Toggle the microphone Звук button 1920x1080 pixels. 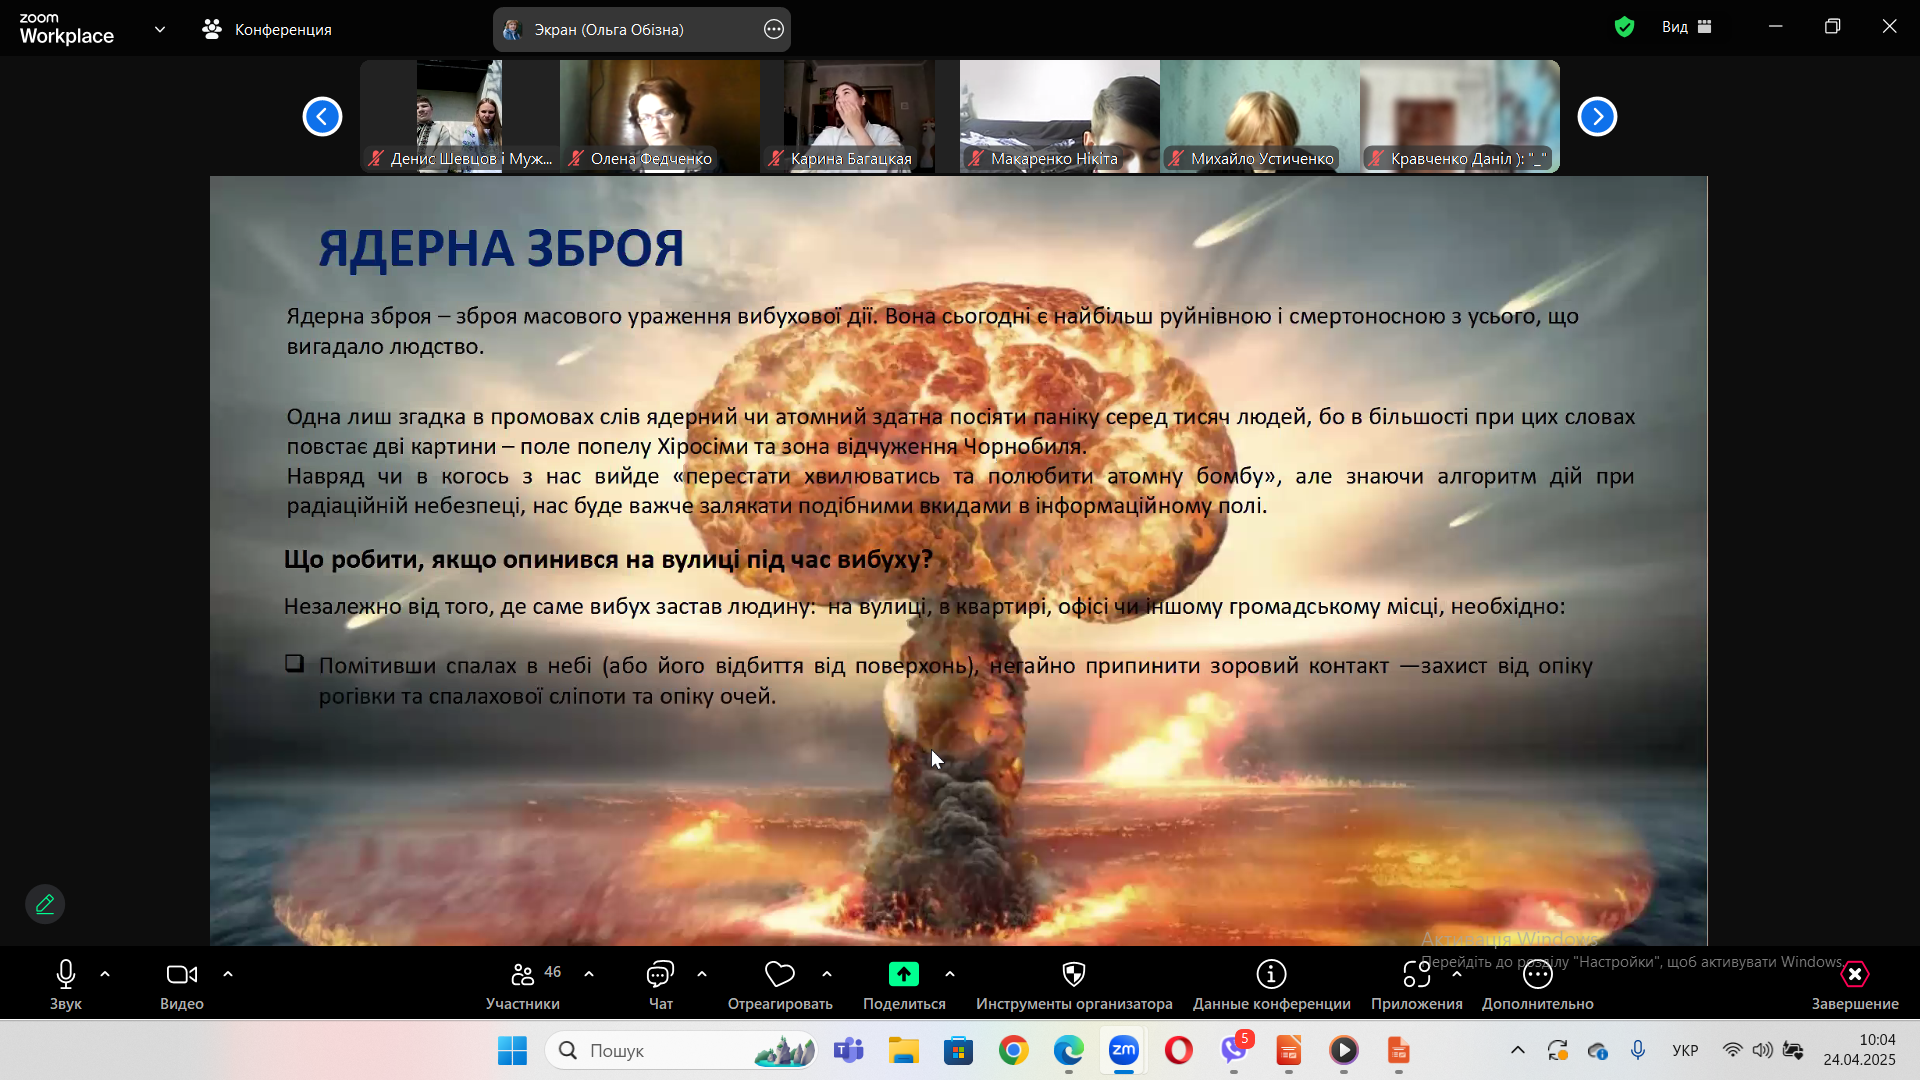(66, 985)
